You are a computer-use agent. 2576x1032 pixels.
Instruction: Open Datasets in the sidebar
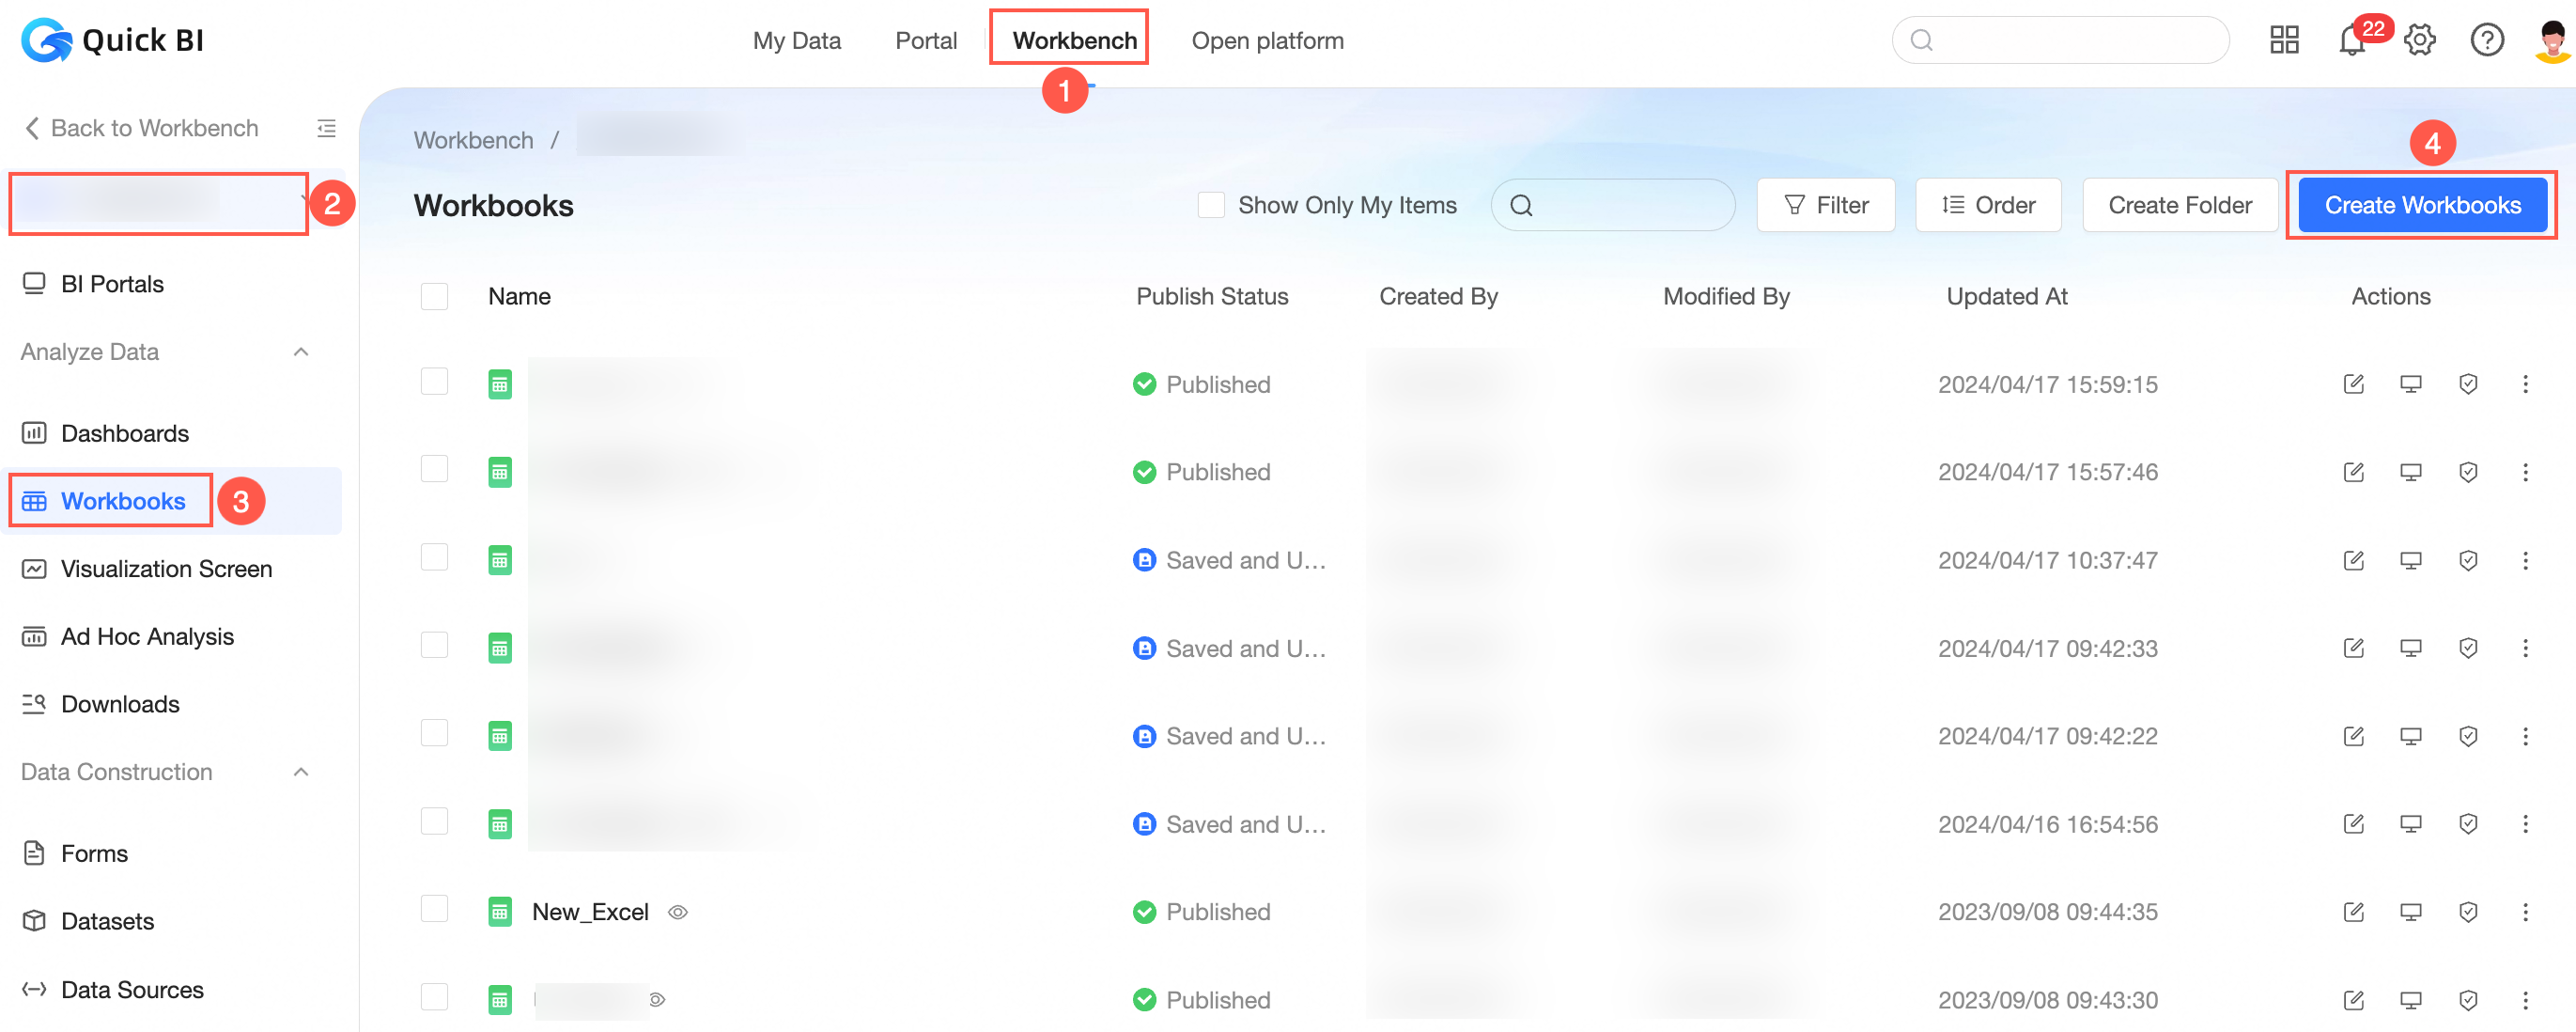[88, 922]
